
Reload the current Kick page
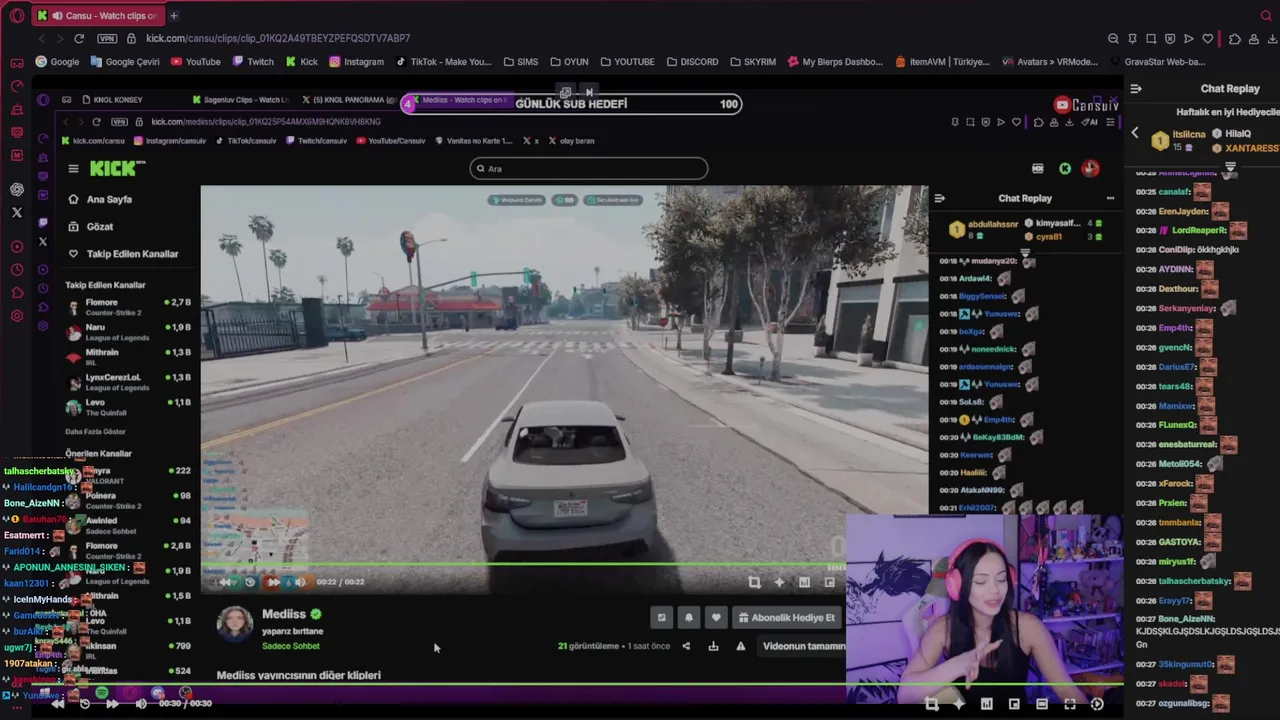pyautogui.click(x=79, y=38)
